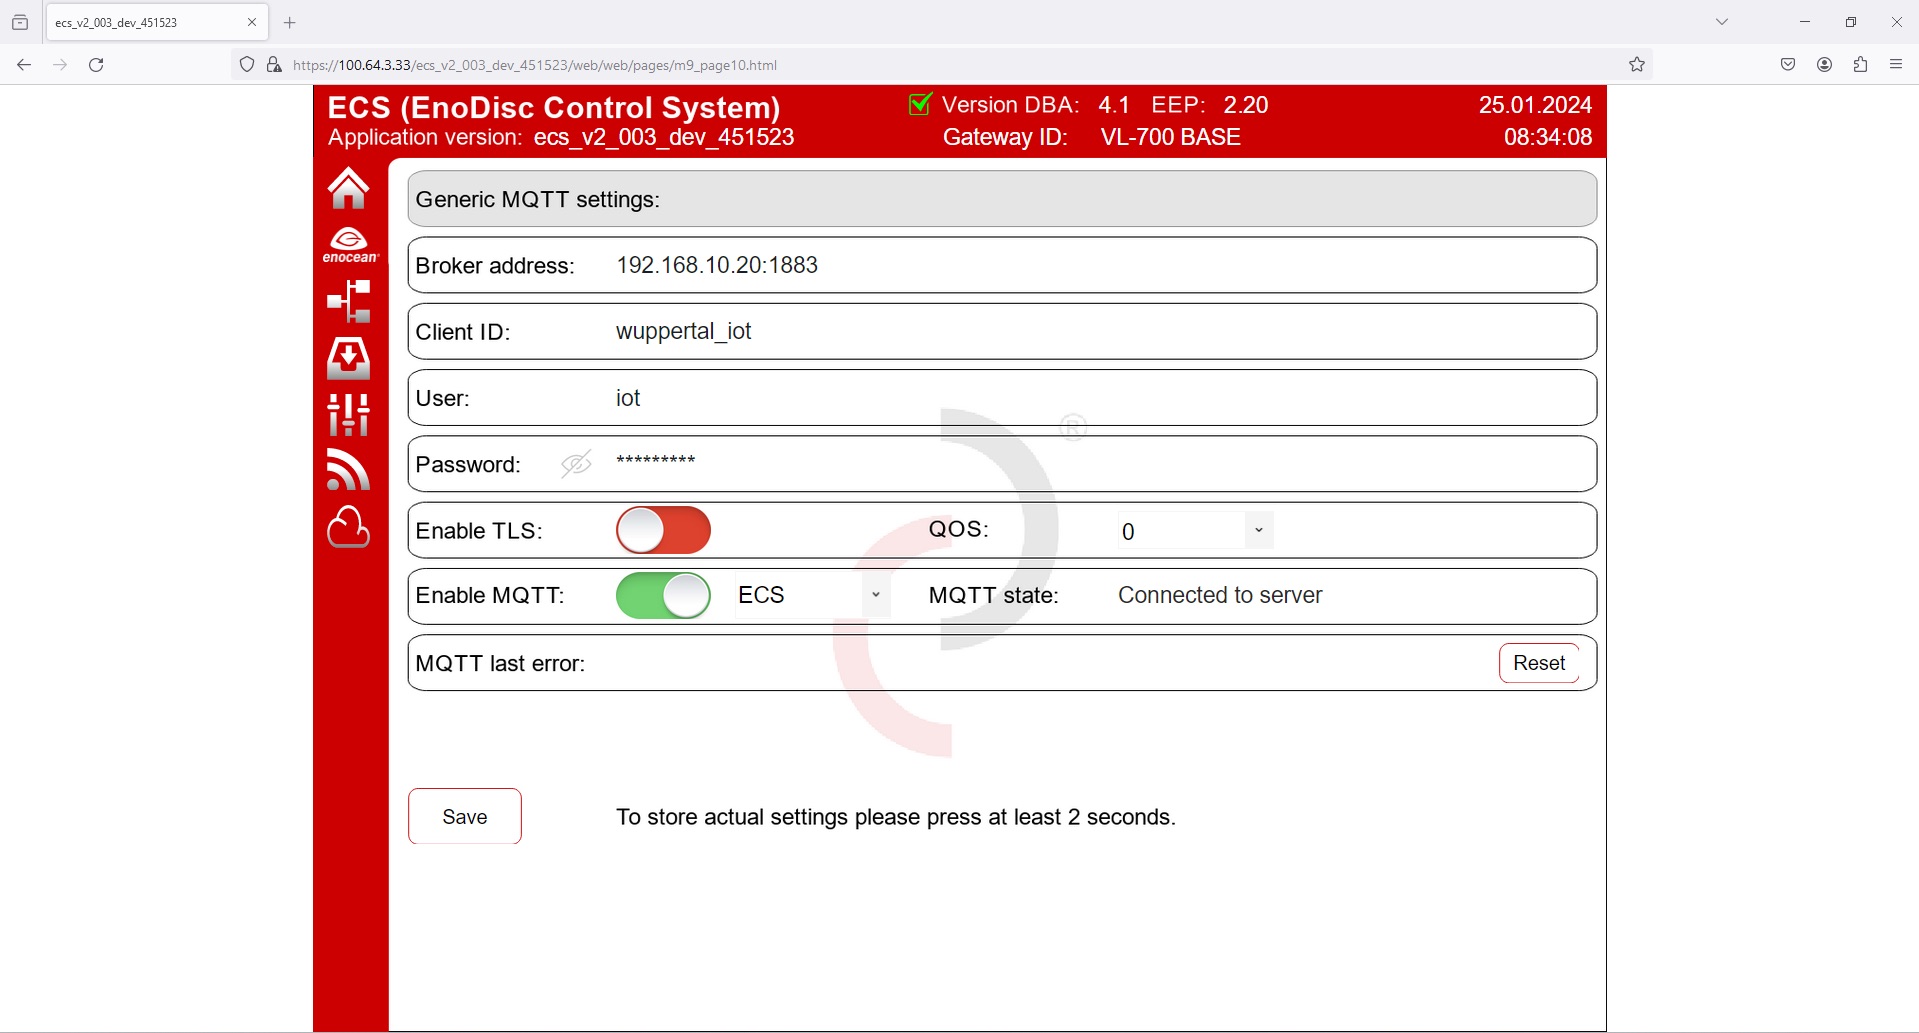The height and width of the screenshot is (1033, 1919).
Task: Open the QOS dropdown
Action: click(x=1195, y=531)
